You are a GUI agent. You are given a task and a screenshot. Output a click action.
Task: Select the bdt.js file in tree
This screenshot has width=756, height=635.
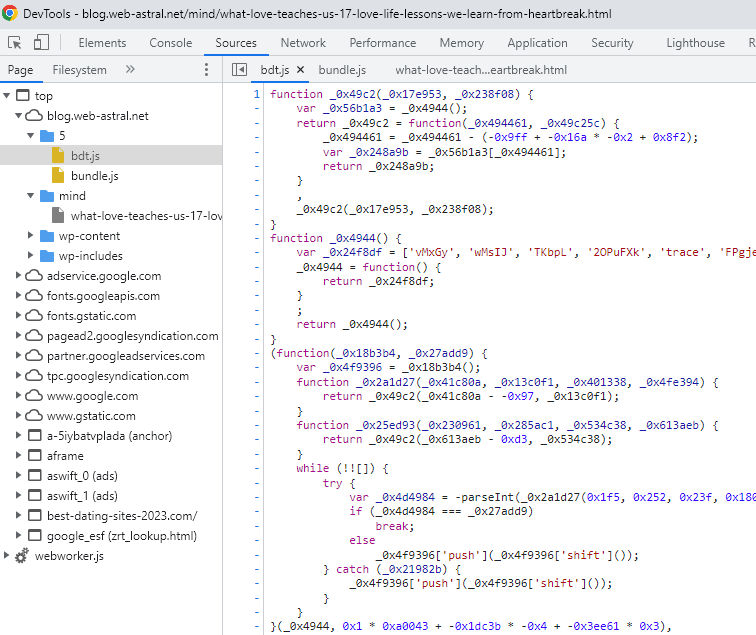pyautogui.click(x=85, y=156)
